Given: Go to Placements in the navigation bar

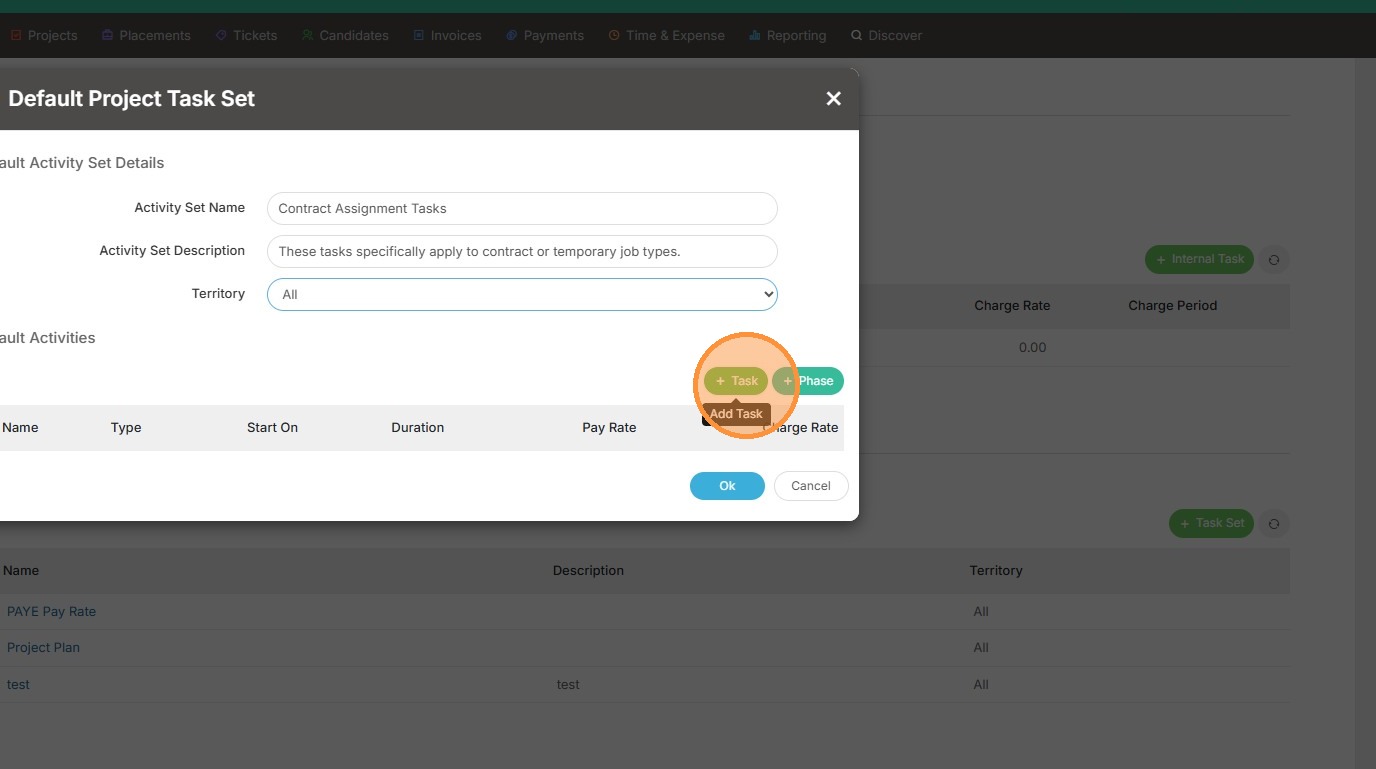Looking at the screenshot, I should tap(146, 35).
